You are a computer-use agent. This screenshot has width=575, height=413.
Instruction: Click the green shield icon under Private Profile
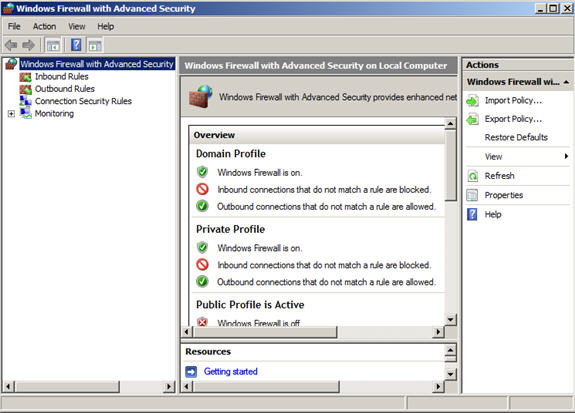[202, 247]
